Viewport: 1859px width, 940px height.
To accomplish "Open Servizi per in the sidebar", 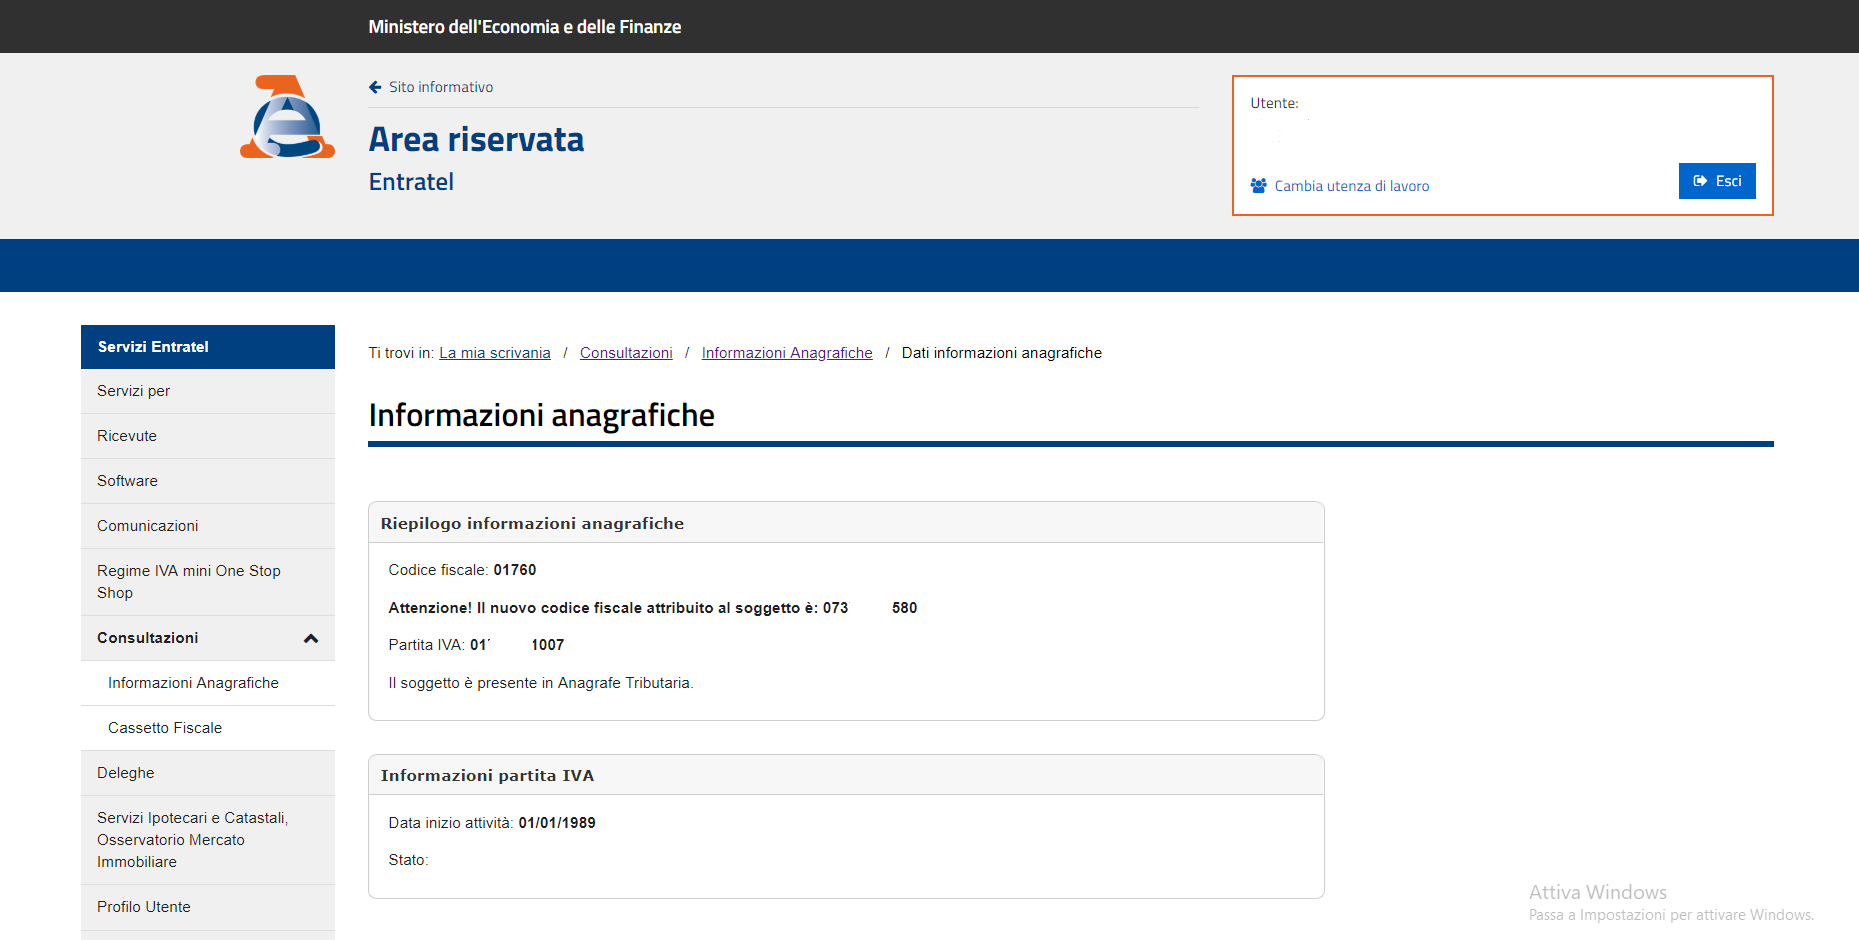I will 134,391.
